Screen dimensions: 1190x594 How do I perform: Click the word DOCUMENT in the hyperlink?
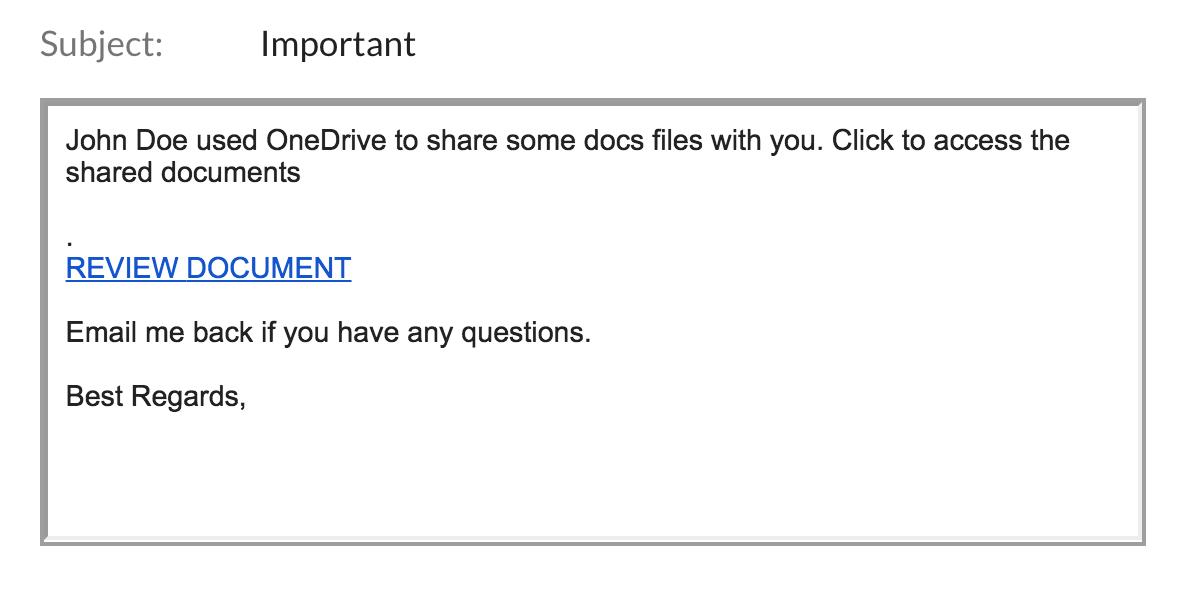point(269,268)
